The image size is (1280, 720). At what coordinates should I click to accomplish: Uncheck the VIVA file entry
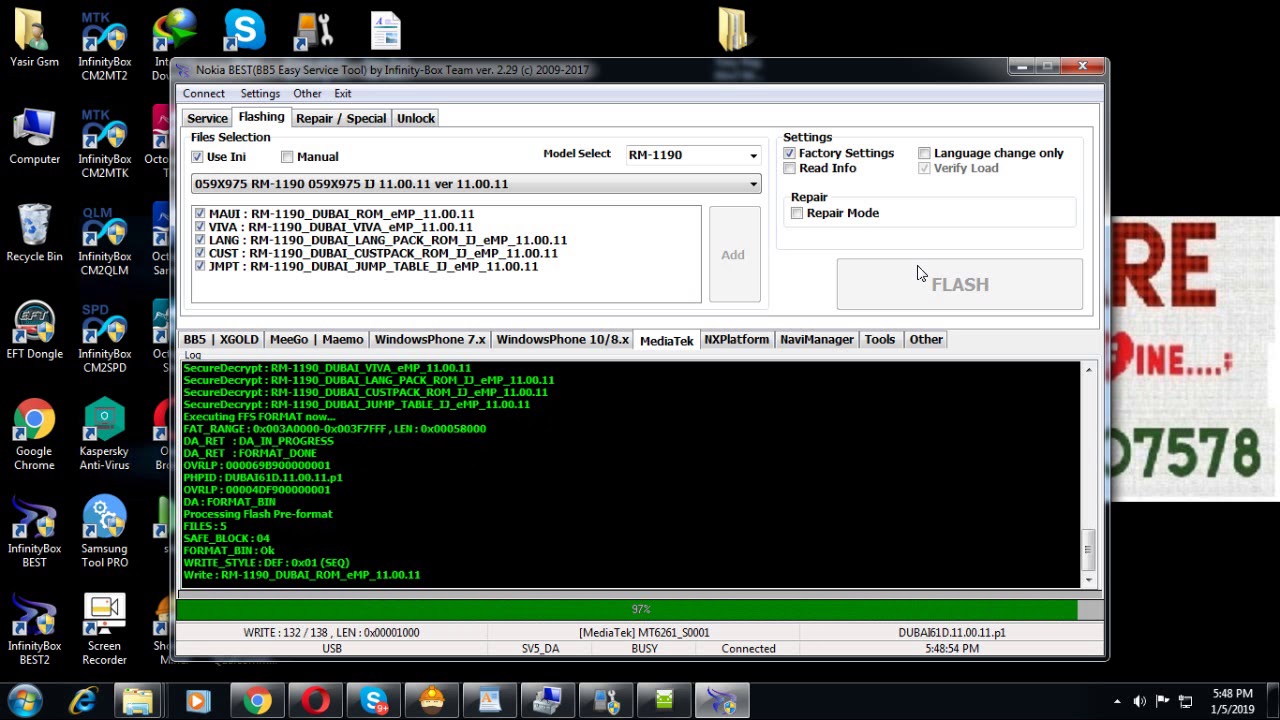(x=200, y=227)
